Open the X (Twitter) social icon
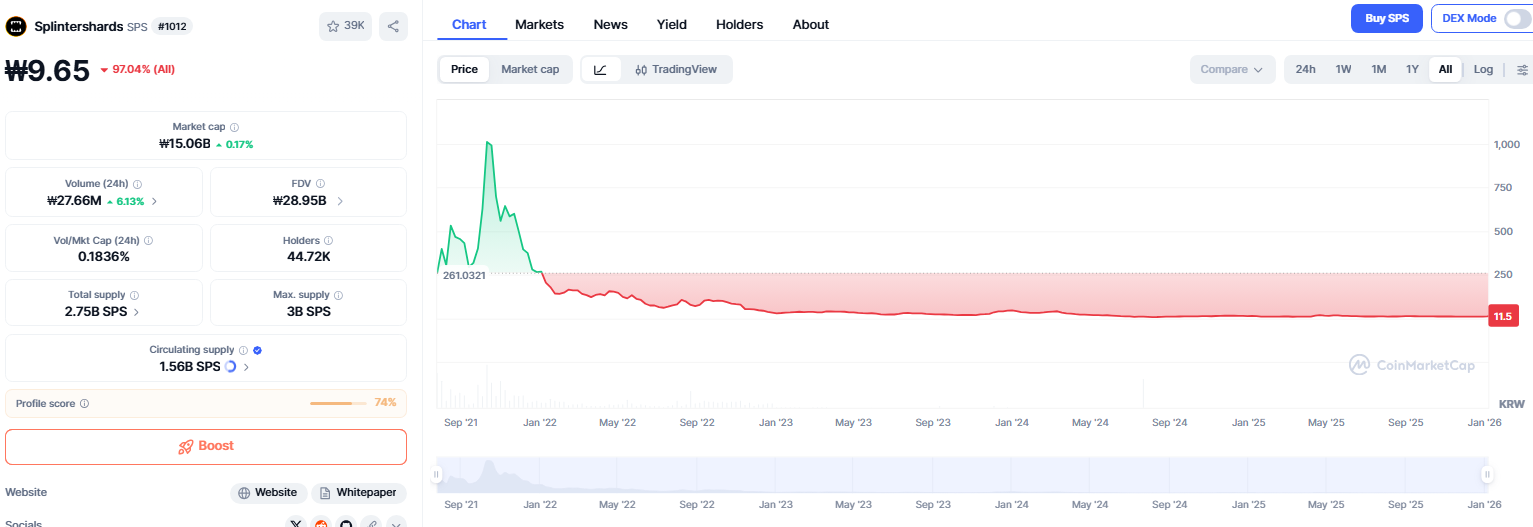This screenshot has width=1533, height=527. pyautogui.click(x=295, y=523)
